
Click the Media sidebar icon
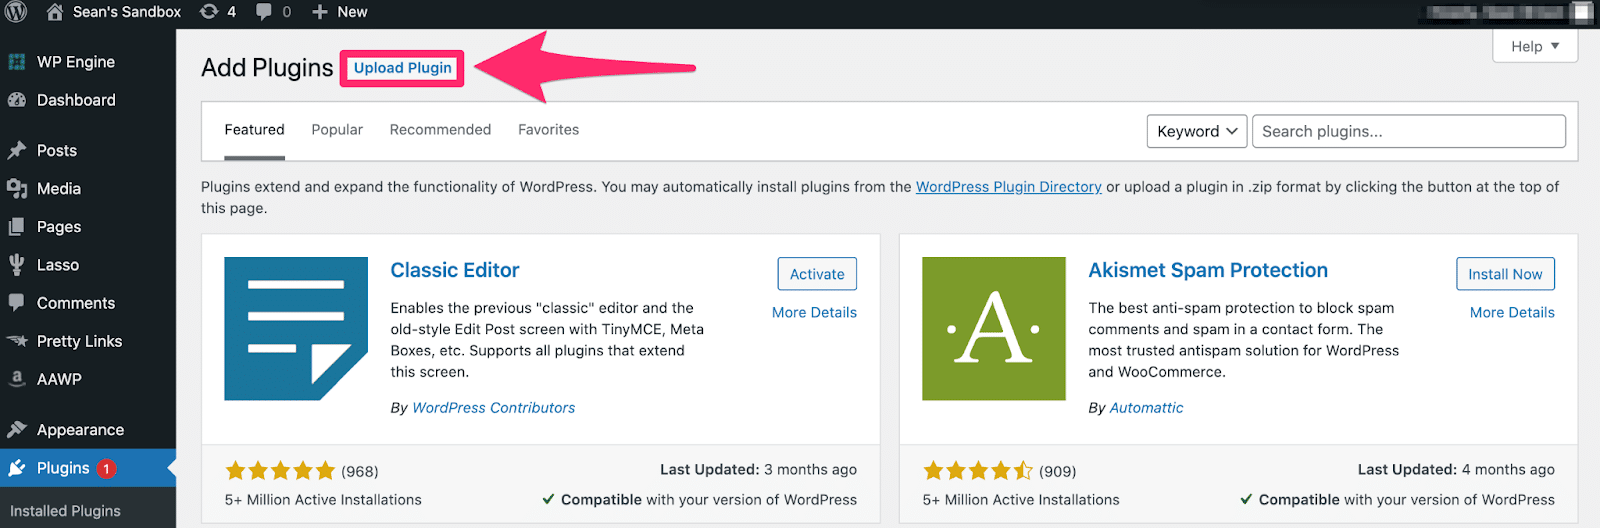tap(17, 188)
